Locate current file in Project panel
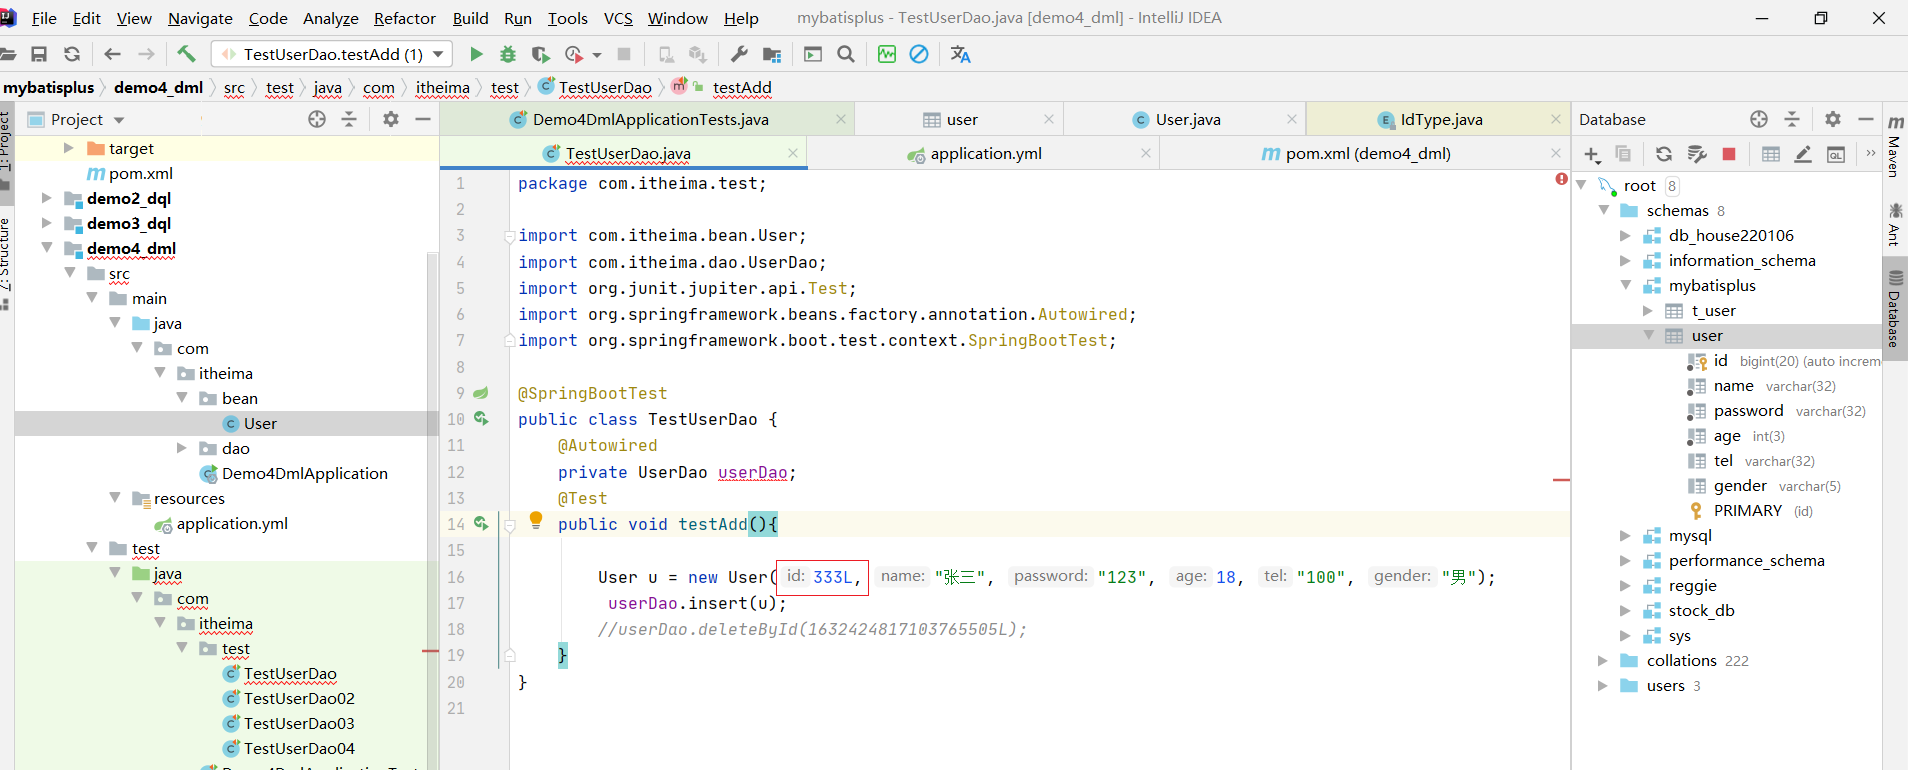The image size is (1908, 770). coord(317,119)
